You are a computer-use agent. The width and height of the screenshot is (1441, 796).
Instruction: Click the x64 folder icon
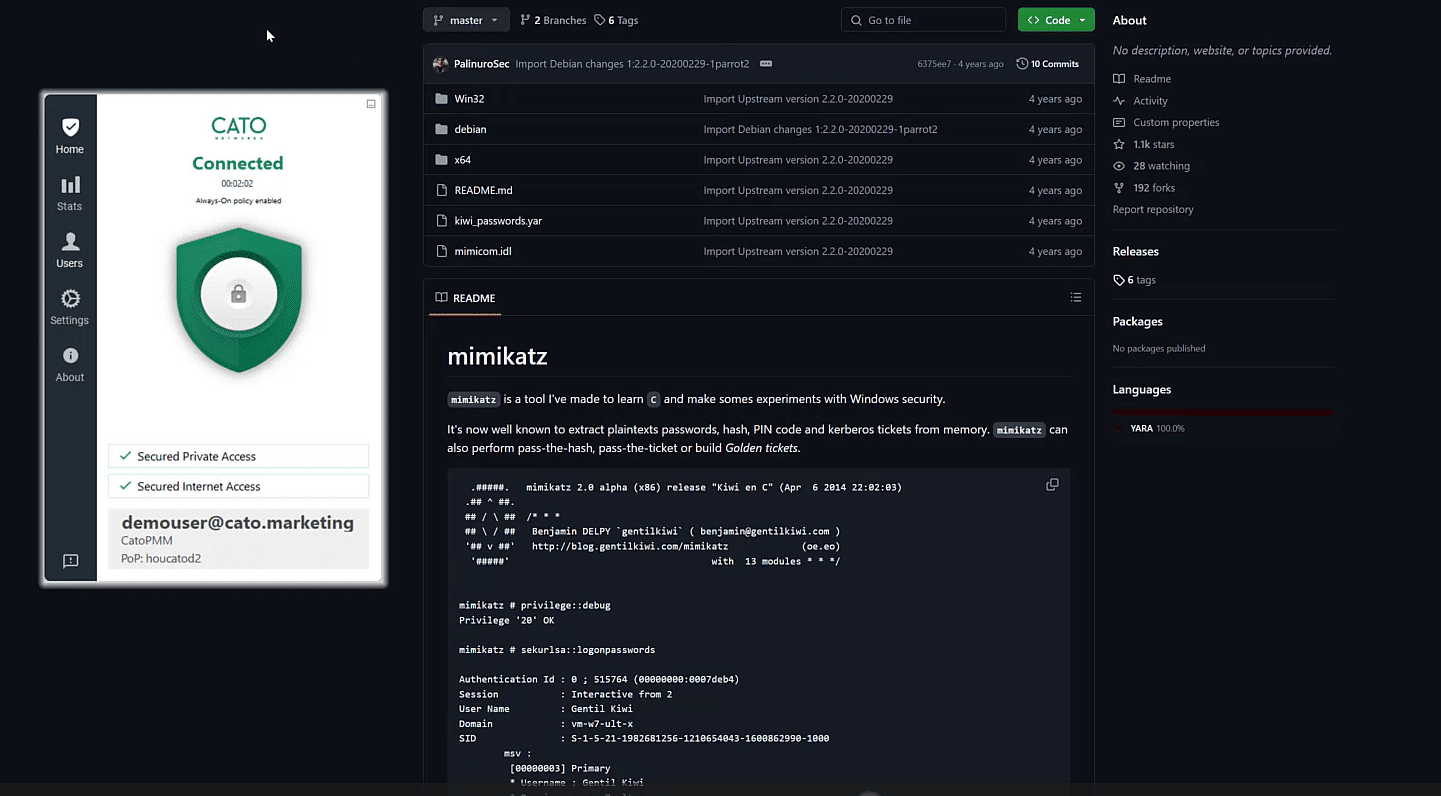pyautogui.click(x=441, y=160)
